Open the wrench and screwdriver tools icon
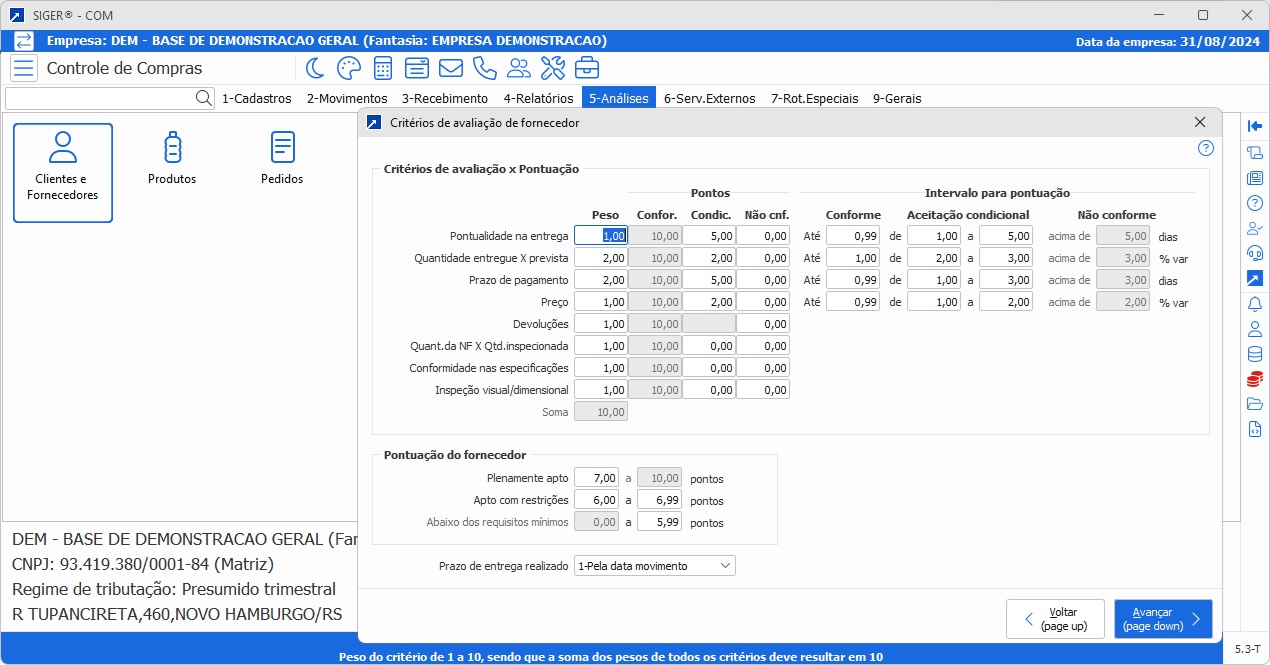This screenshot has height=665, width=1270. pos(552,68)
